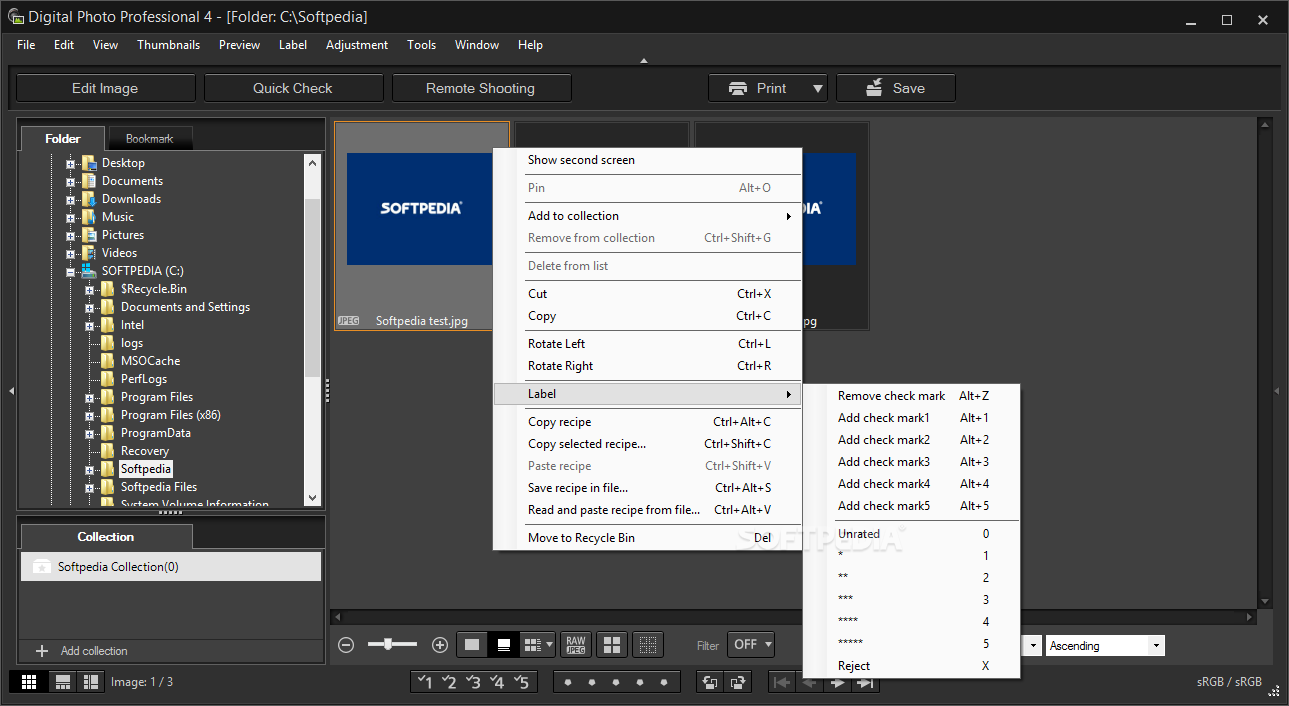The height and width of the screenshot is (706, 1289).
Task: Switch to the filmstrip layout icon
Action: point(62,682)
